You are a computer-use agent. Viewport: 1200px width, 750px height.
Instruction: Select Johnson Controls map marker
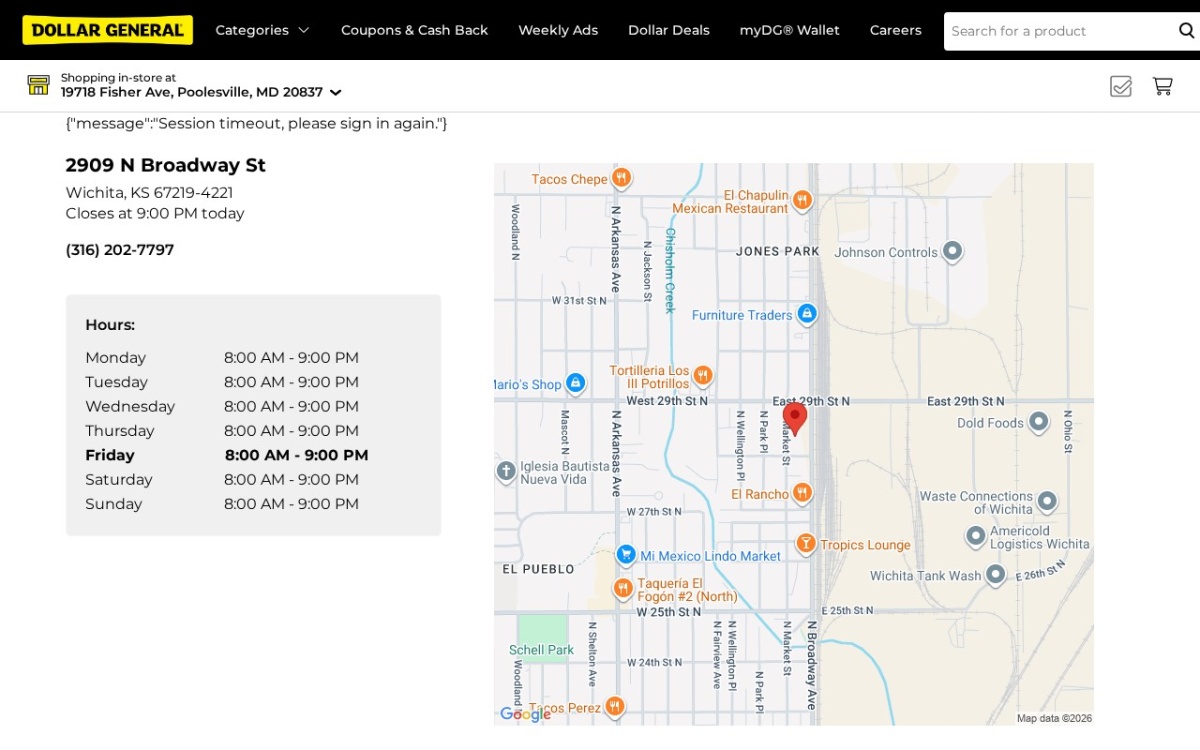click(x=952, y=251)
